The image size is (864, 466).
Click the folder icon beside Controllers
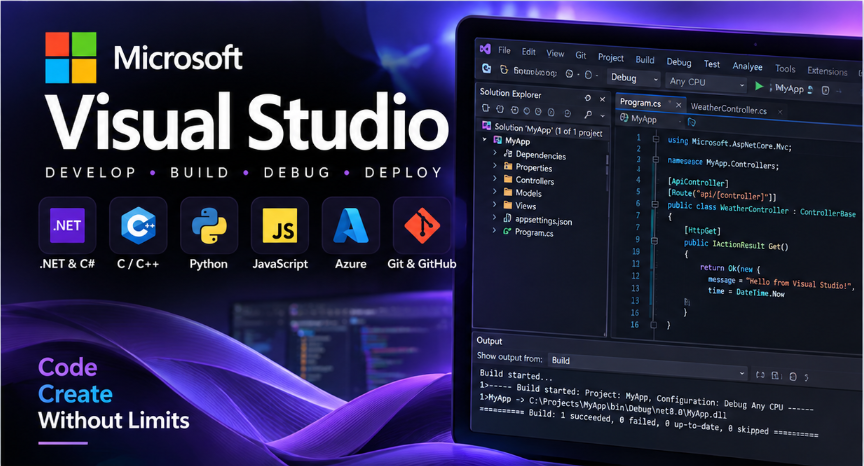[508, 179]
